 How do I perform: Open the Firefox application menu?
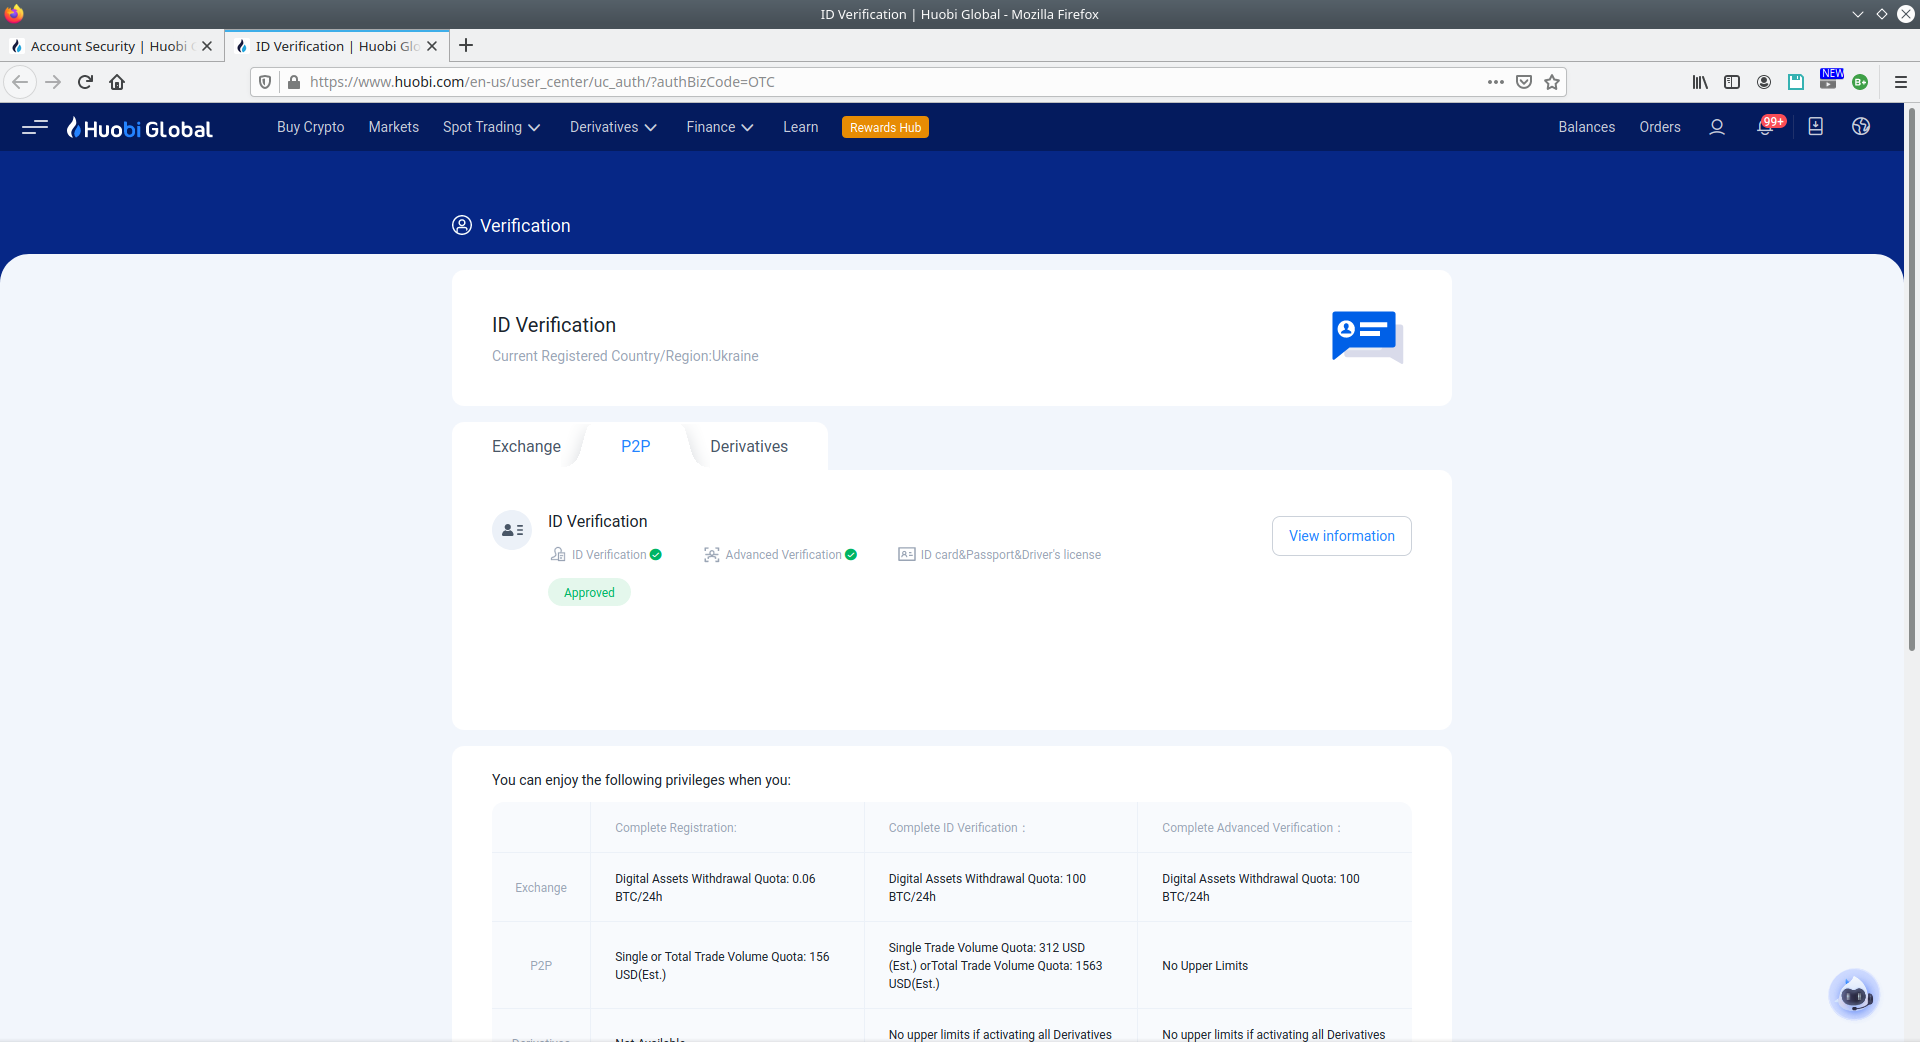[x=1901, y=82]
